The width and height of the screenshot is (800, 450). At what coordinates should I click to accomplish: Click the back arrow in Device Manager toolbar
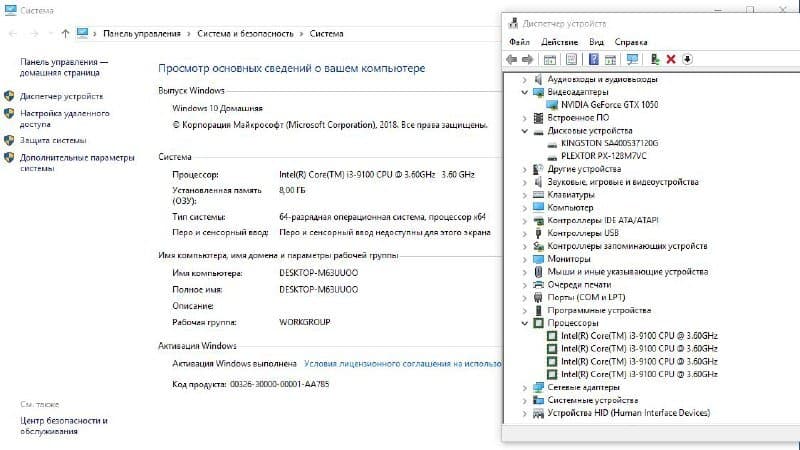tap(513, 59)
